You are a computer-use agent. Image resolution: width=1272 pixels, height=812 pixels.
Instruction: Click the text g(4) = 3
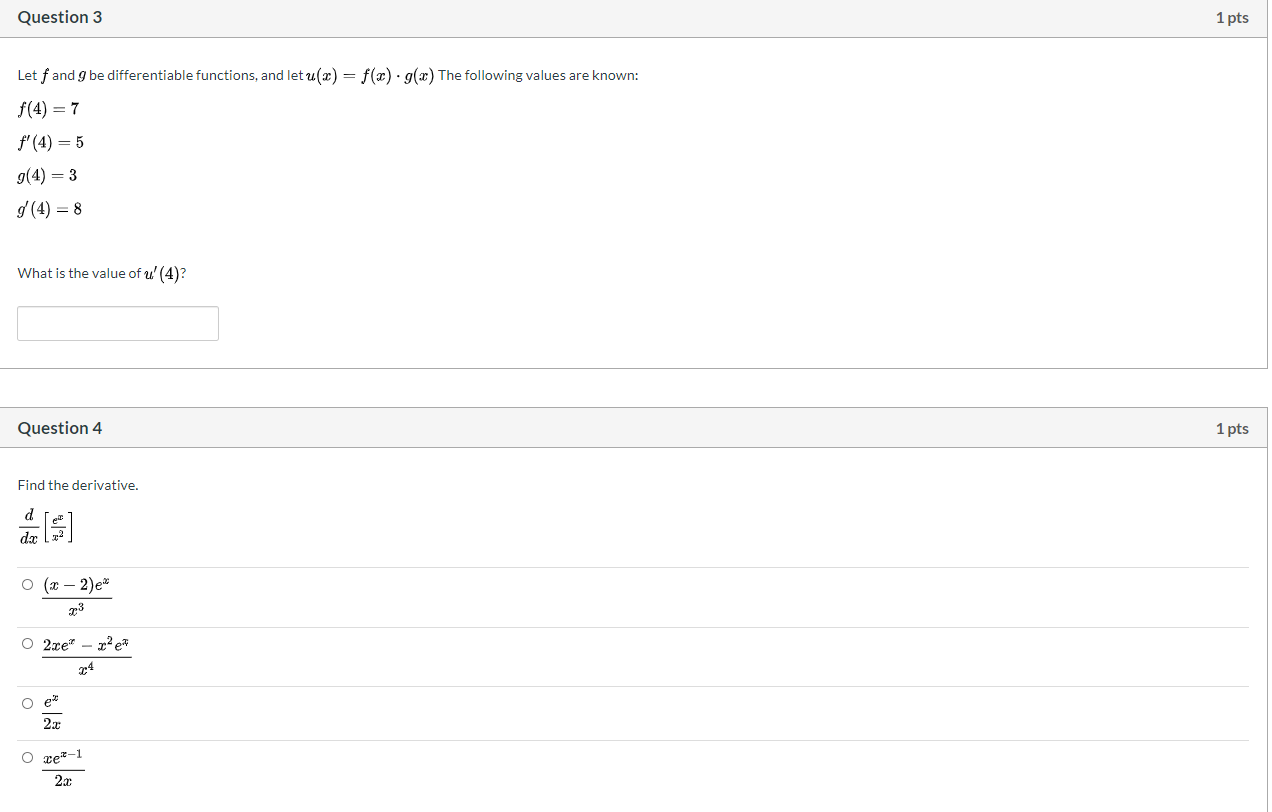coord(47,175)
